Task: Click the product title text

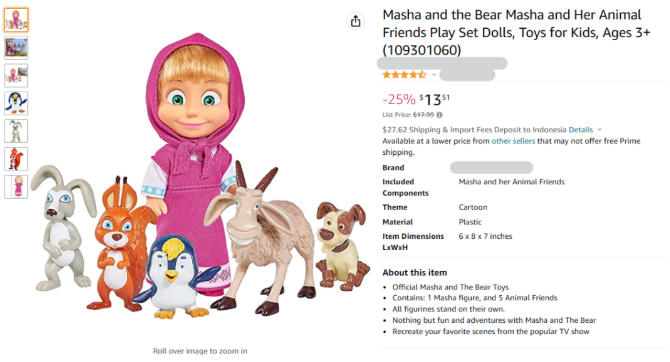Action: (x=516, y=32)
